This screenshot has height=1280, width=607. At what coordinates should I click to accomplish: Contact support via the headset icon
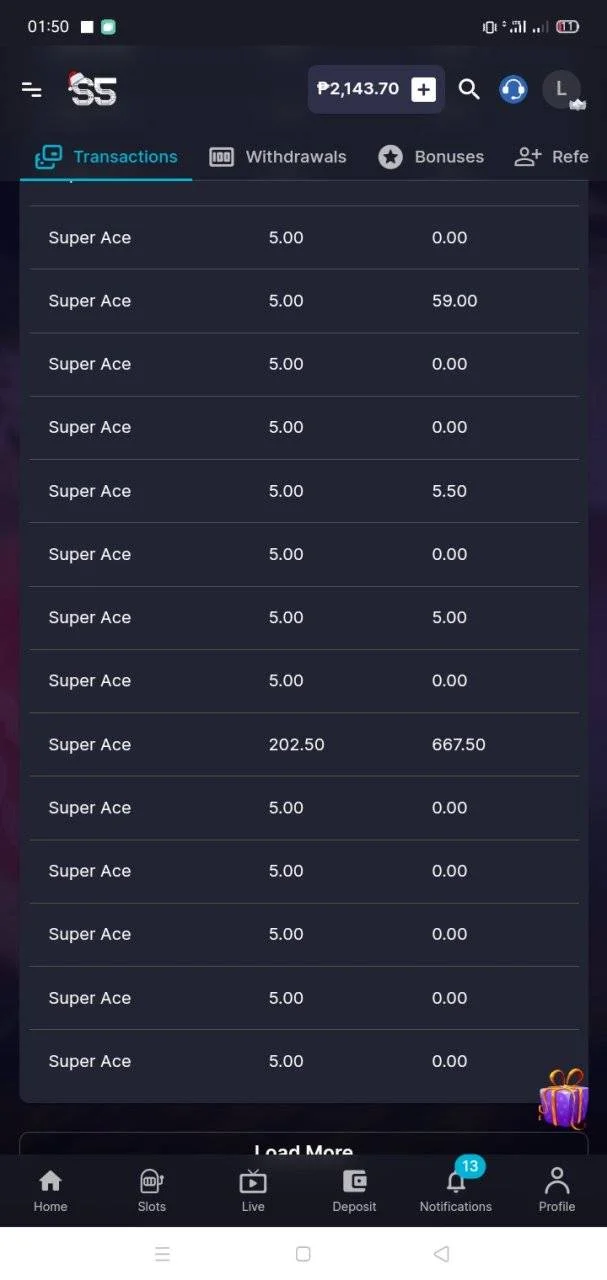tap(513, 89)
